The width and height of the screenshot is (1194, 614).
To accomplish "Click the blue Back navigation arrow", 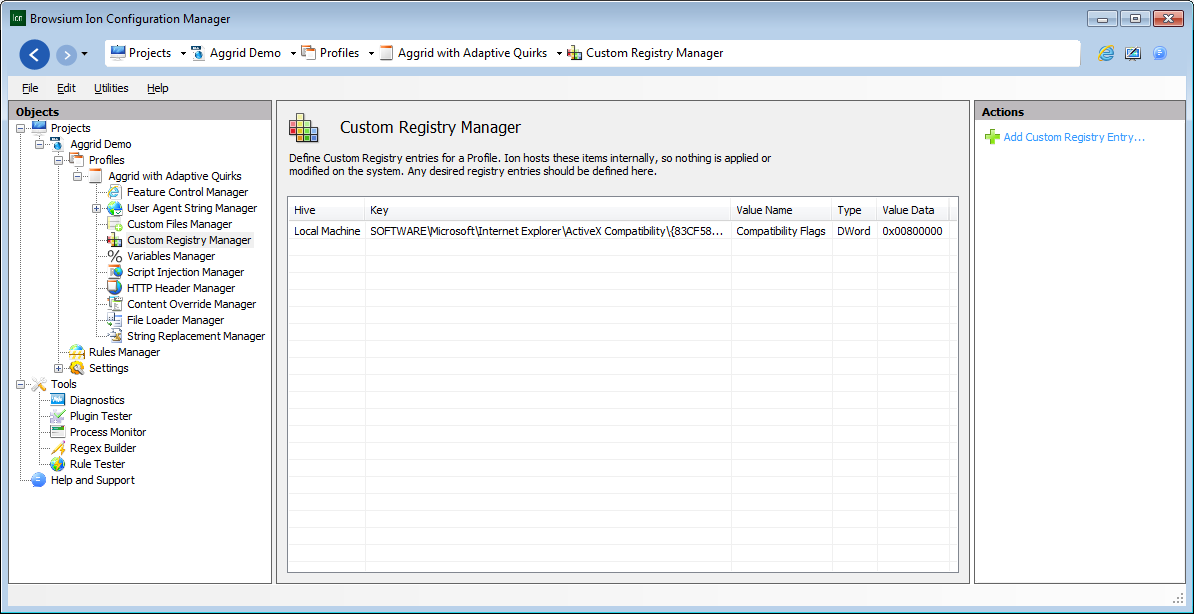I will 34,54.
